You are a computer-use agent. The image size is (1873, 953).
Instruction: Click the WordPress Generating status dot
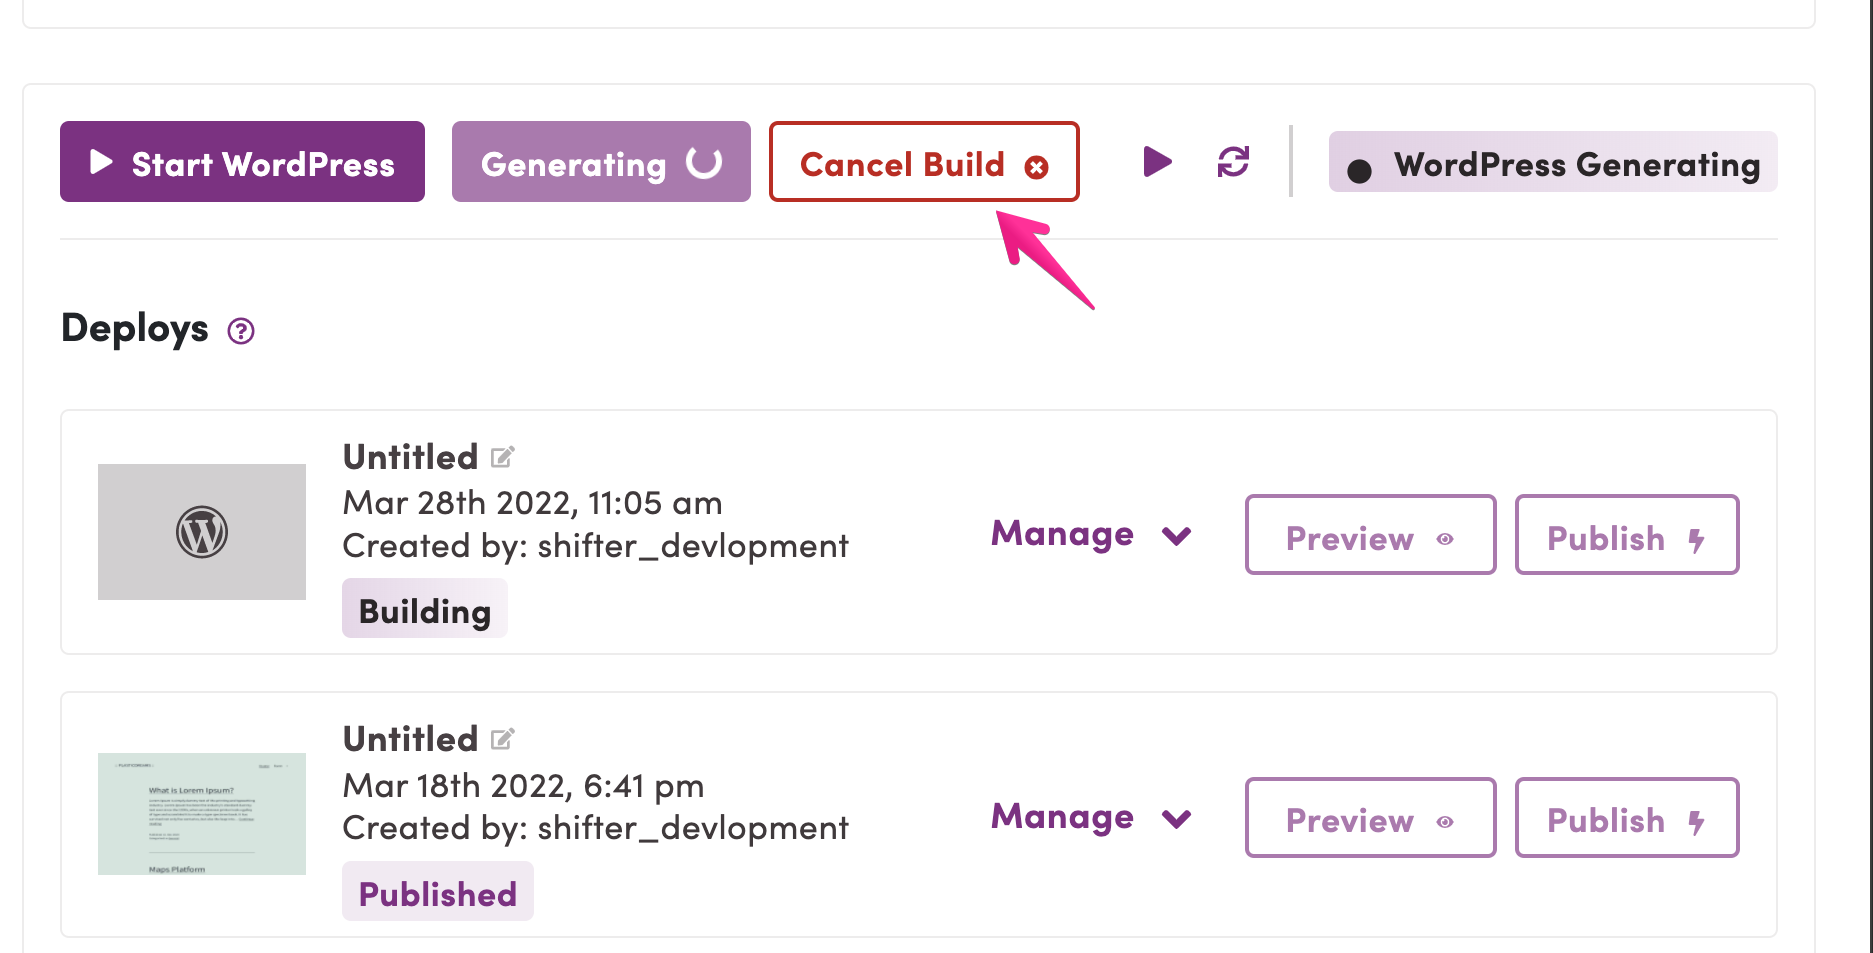pos(1359,171)
